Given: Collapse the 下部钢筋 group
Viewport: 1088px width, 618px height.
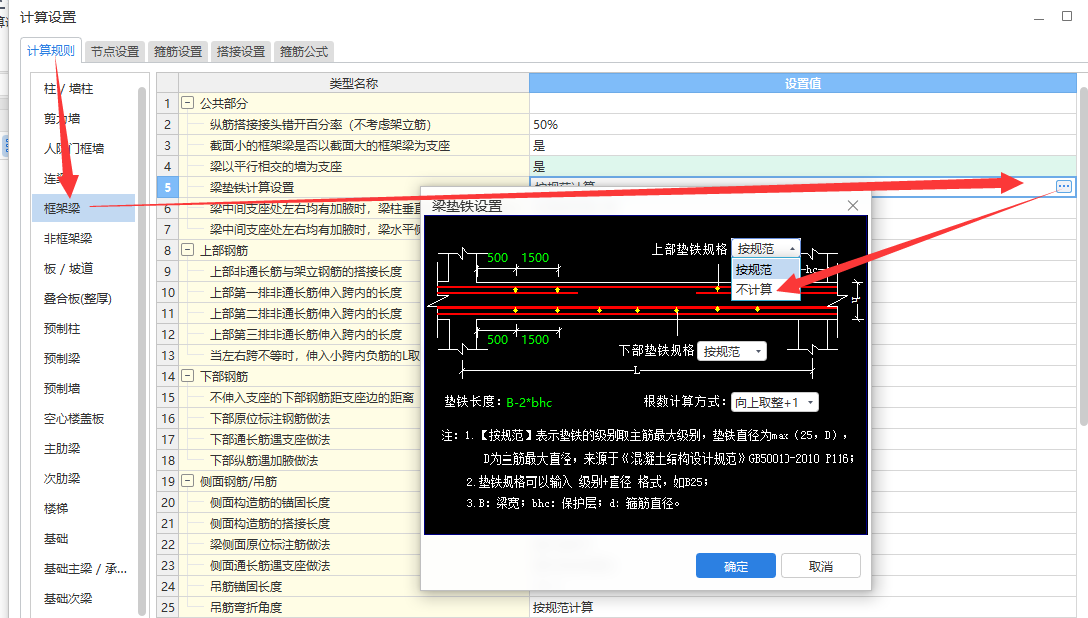Looking at the screenshot, I should [187, 376].
